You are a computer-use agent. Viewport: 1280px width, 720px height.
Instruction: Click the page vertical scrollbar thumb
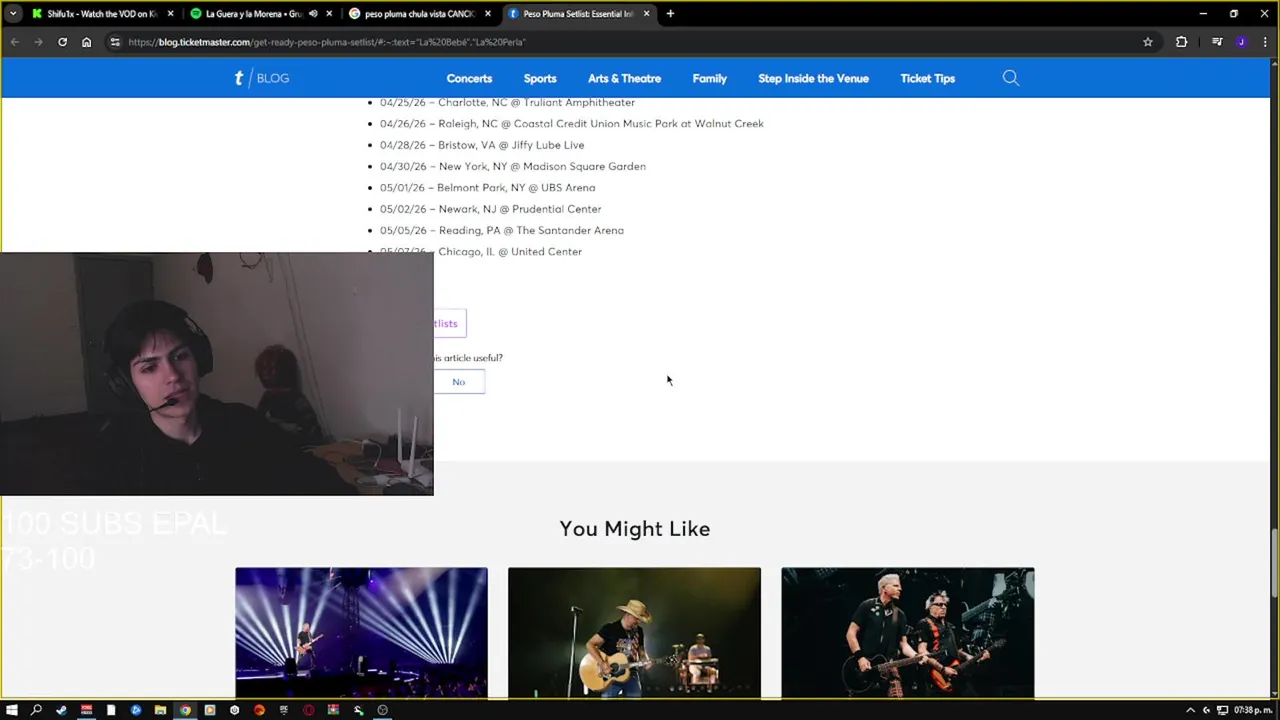(1274, 563)
